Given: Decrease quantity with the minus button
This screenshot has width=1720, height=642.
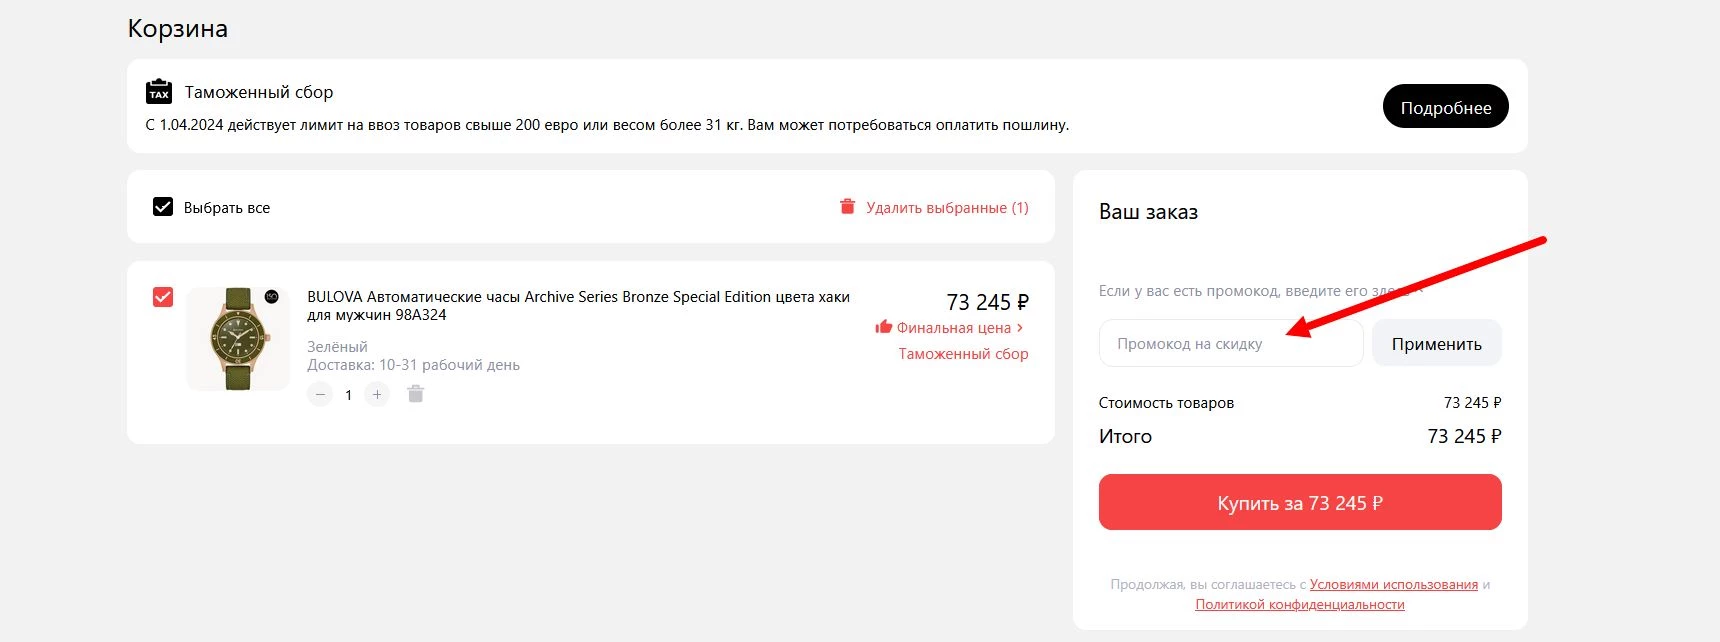Looking at the screenshot, I should [320, 395].
